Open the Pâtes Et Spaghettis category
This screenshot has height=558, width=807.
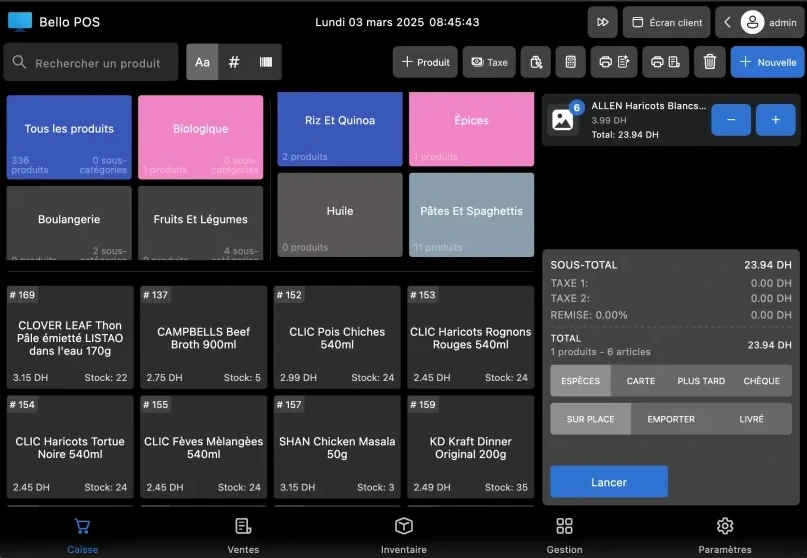click(471, 215)
